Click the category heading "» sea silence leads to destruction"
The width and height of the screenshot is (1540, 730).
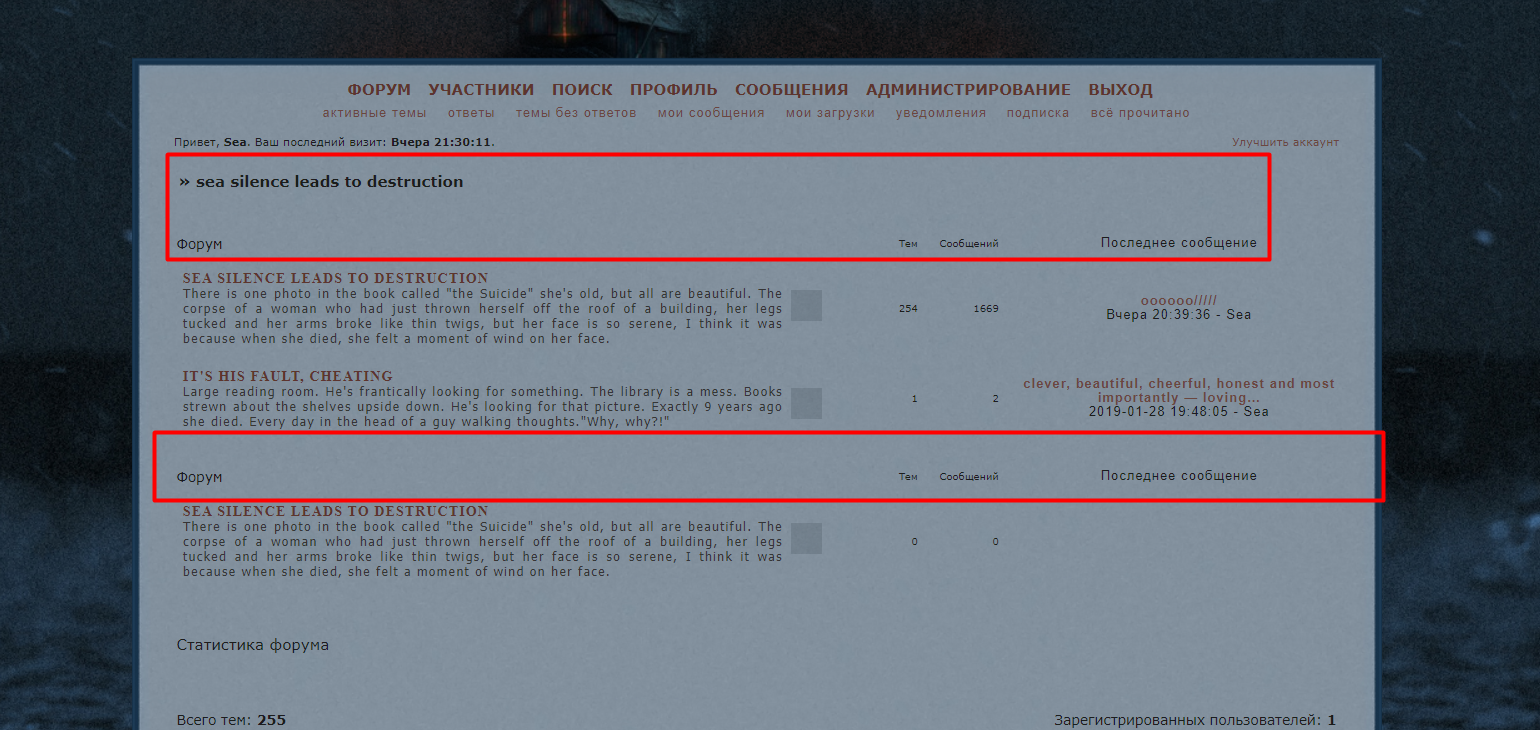click(329, 182)
